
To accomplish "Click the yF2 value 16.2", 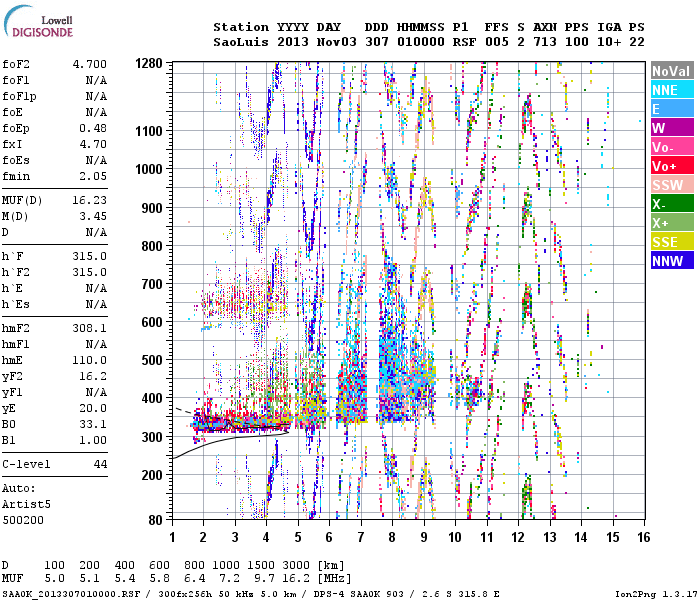I will [x=93, y=376].
